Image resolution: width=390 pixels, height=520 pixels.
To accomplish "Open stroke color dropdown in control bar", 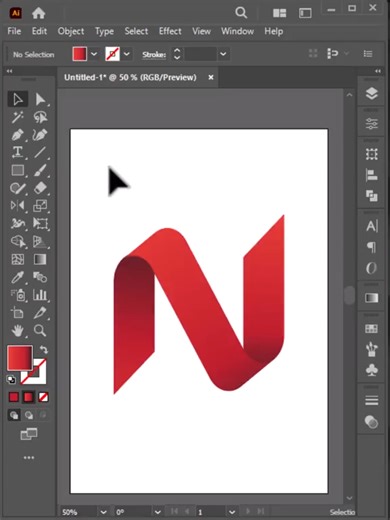I will coord(127,54).
